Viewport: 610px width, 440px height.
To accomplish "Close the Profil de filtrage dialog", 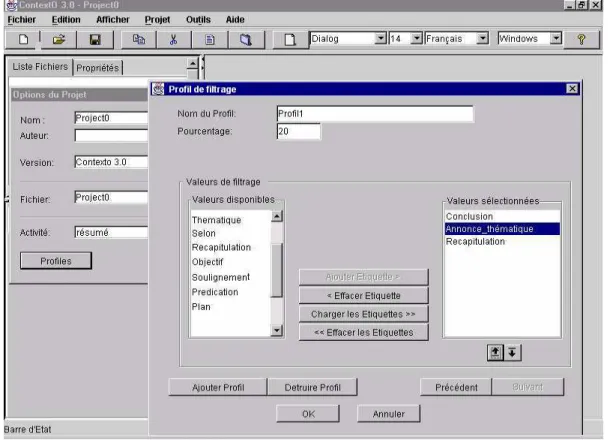I will [572, 89].
